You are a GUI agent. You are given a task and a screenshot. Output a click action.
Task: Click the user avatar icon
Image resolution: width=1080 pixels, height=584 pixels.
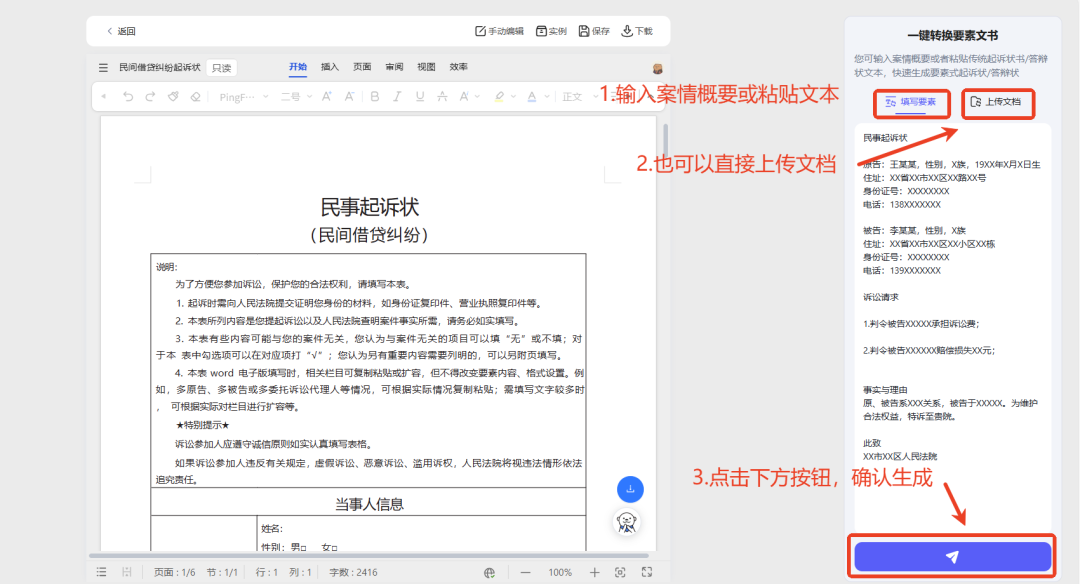(x=658, y=68)
